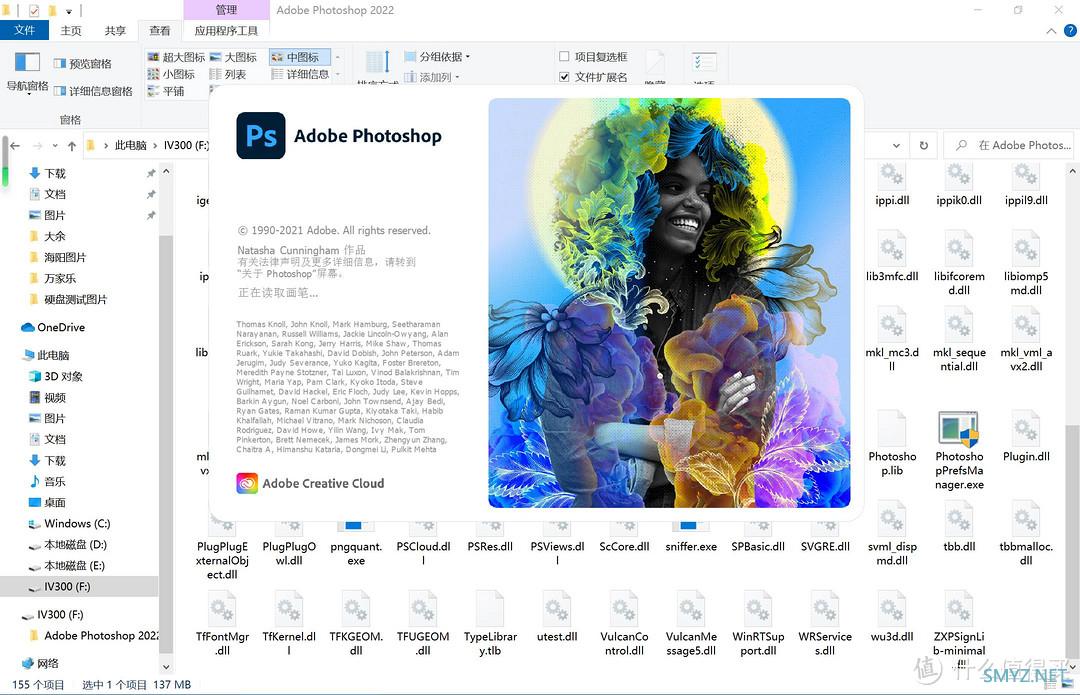
Task: Click the Ps logo on splash screen
Action: pos(260,136)
